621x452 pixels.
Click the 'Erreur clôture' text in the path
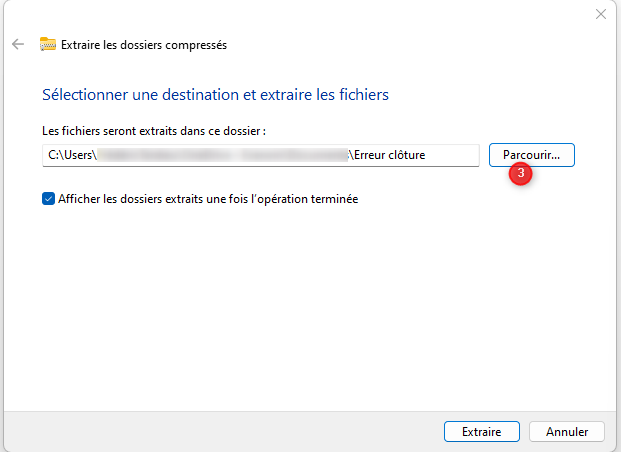(388, 155)
